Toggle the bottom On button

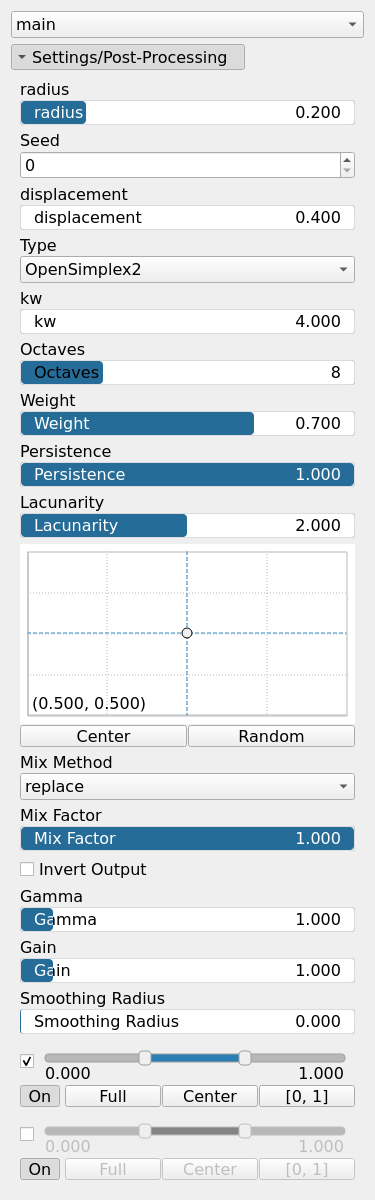pyautogui.click(x=40, y=1169)
